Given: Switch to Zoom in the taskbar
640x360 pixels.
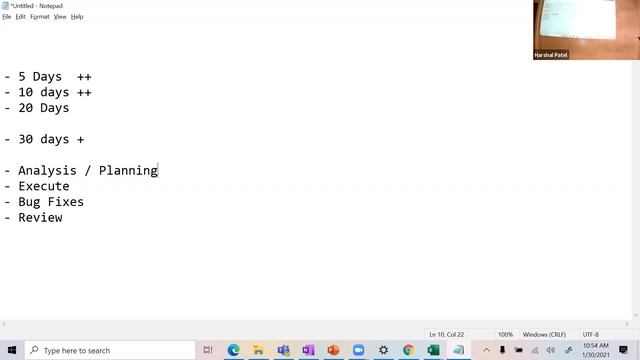Looking at the screenshot, I should 358,350.
